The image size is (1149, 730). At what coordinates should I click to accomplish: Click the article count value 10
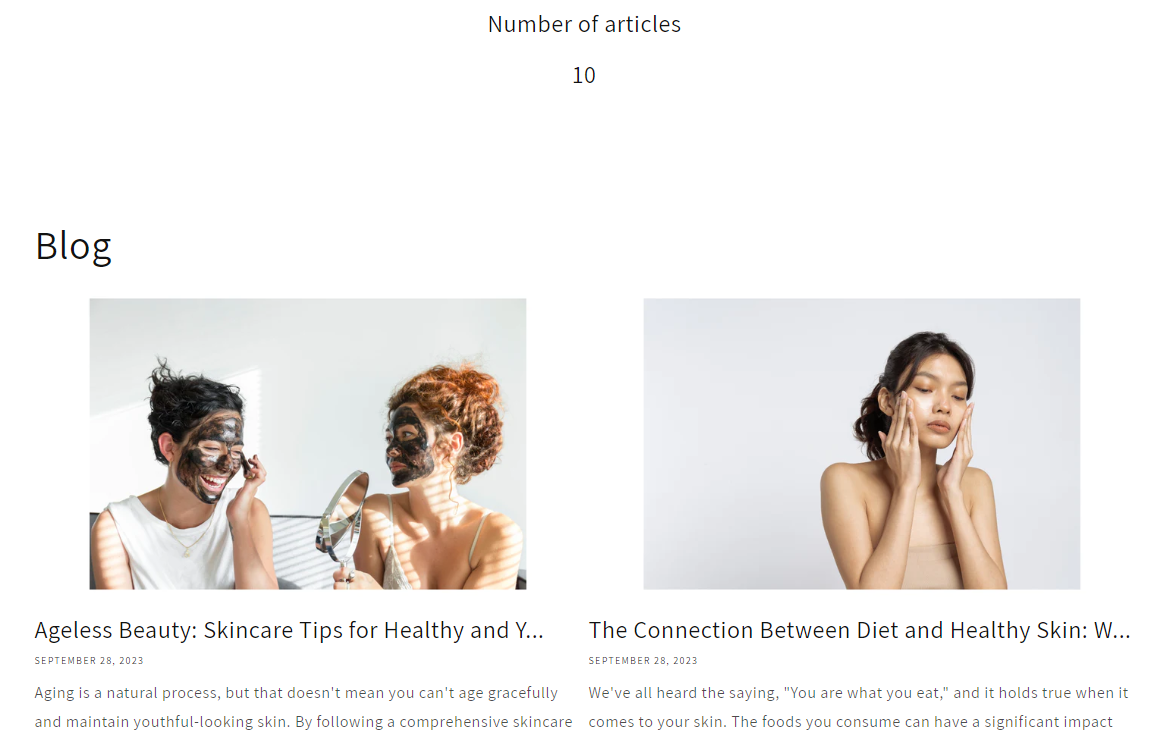point(584,75)
